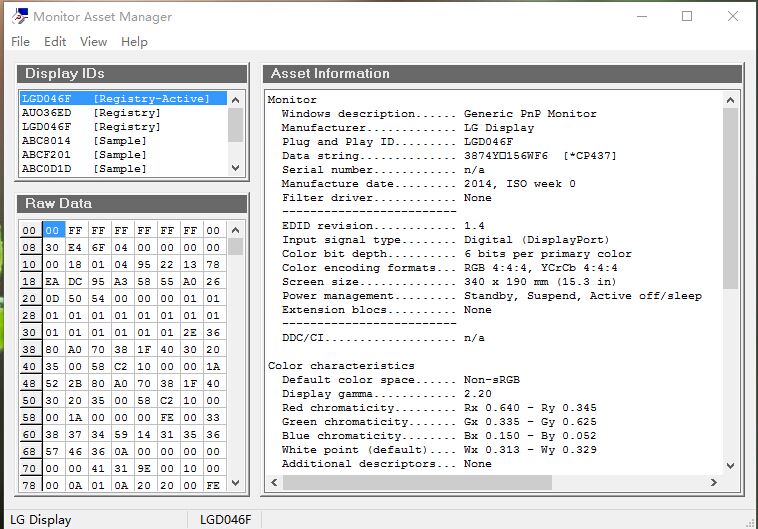Image resolution: width=758 pixels, height=529 pixels.
Task: Click the Display IDs scrollbar thumb
Action: [235, 125]
